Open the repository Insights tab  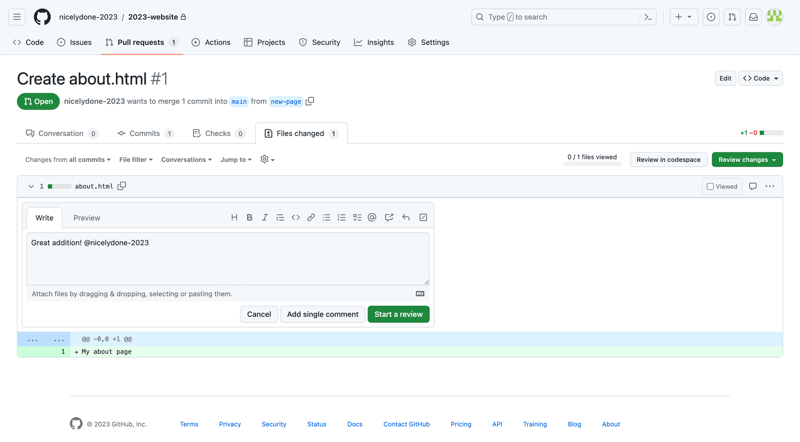(x=374, y=42)
